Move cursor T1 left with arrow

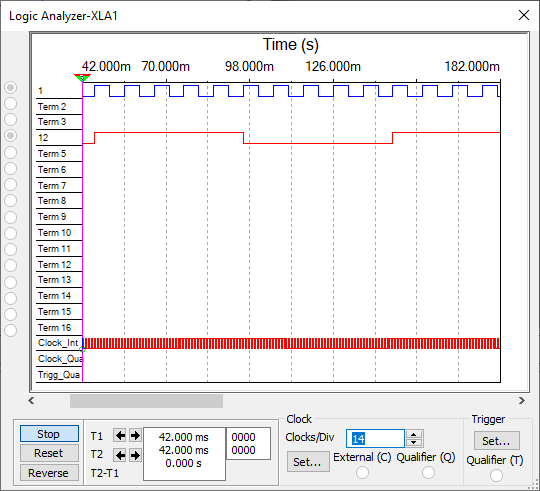[x=120, y=436]
